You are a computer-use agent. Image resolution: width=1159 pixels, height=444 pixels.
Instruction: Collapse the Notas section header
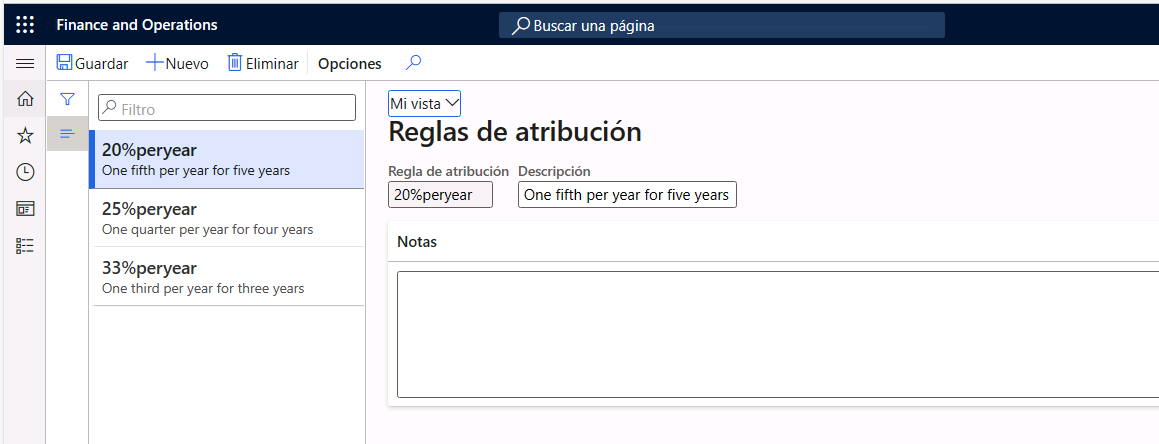point(773,242)
